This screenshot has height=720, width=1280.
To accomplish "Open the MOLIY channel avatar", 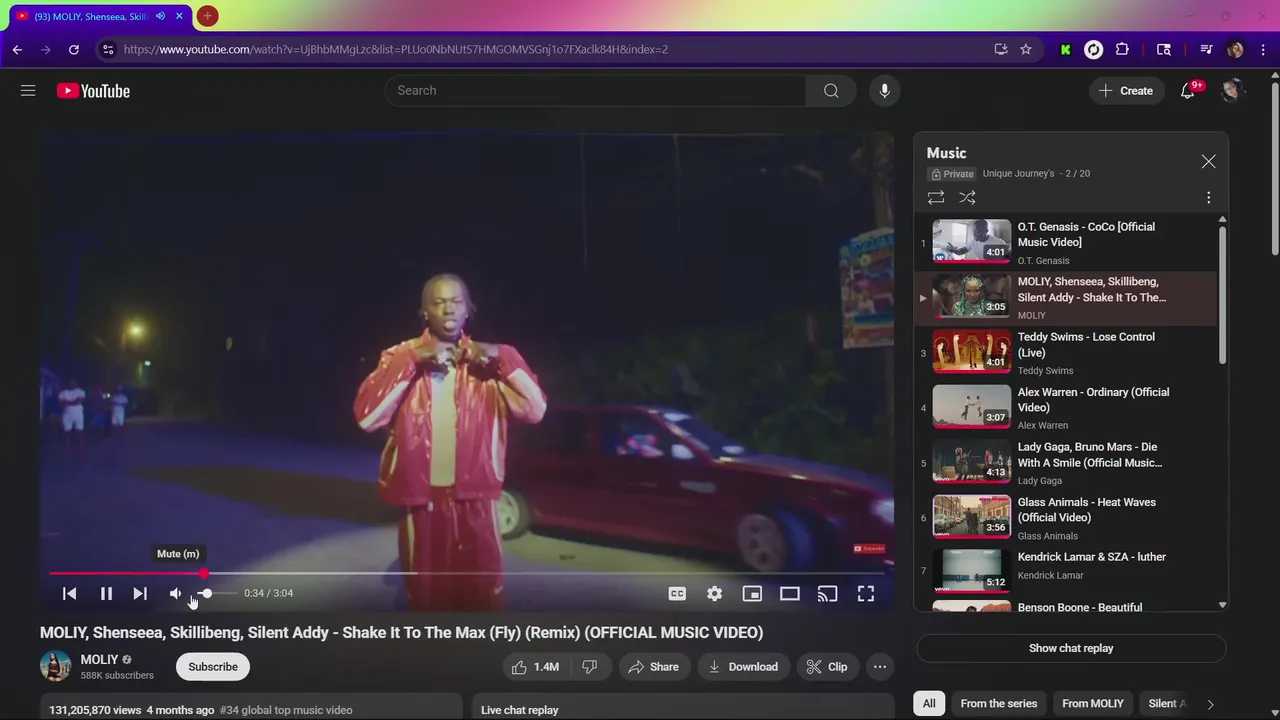I will click(x=56, y=666).
